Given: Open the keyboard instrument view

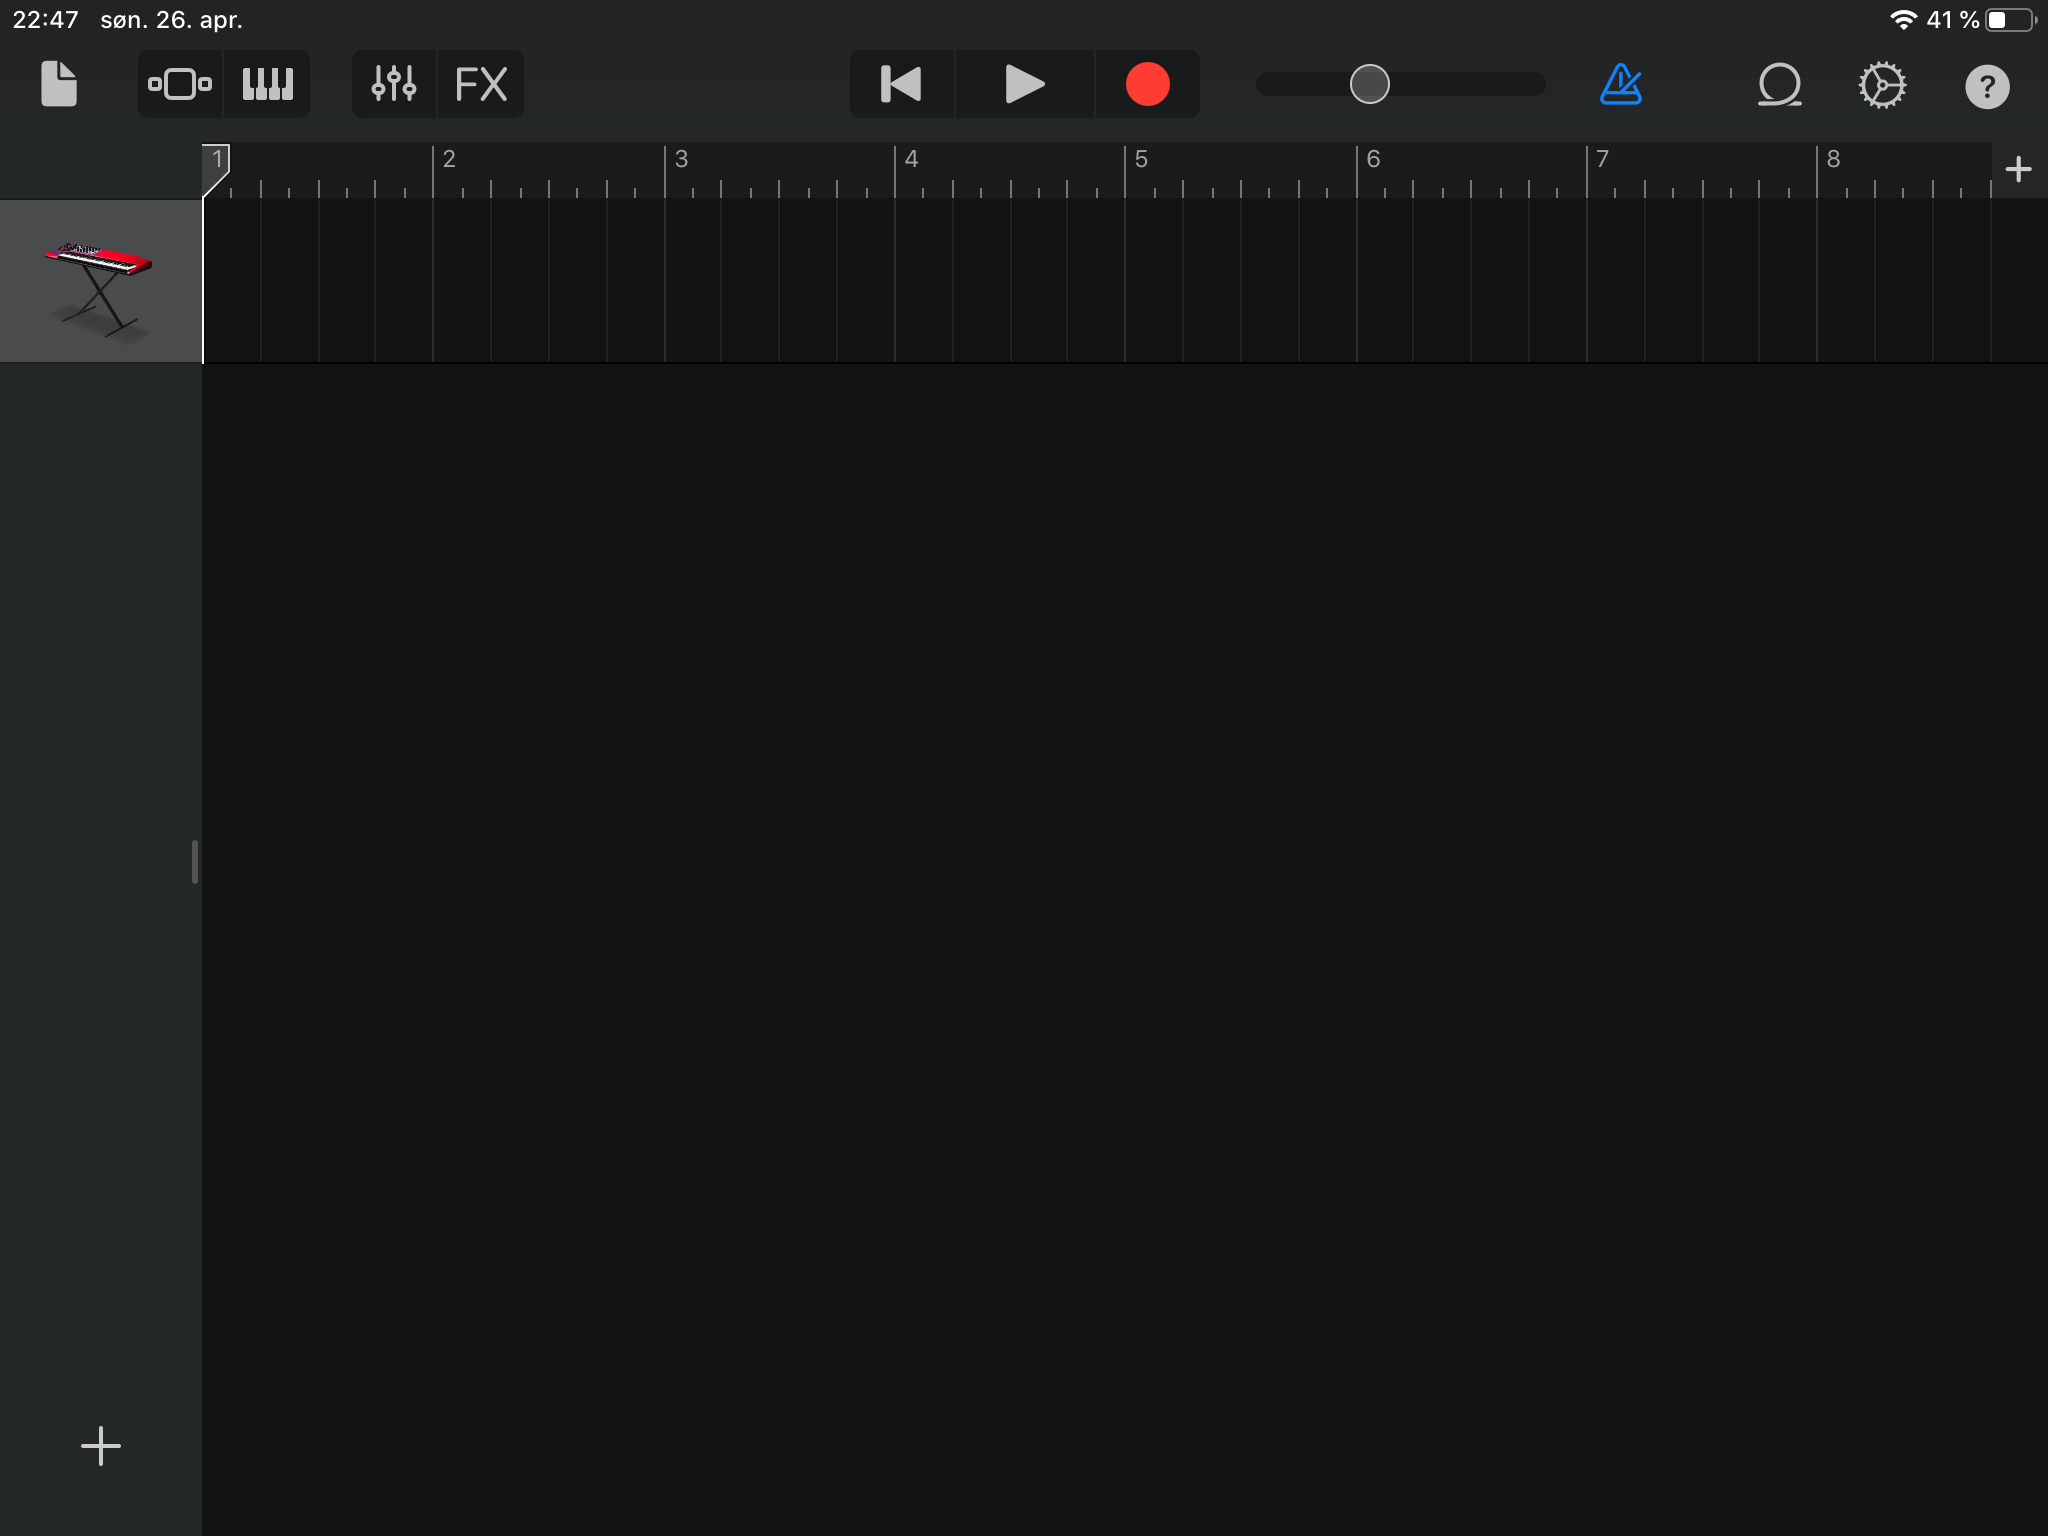Looking at the screenshot, I should click(x=267, y=84).
